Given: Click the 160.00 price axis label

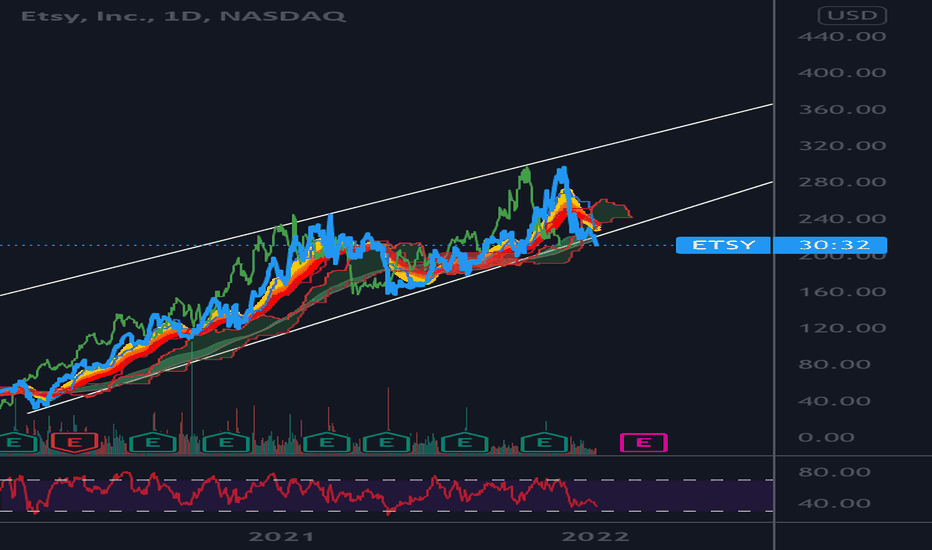Looking at the screenshot, I should click(842, 292).
